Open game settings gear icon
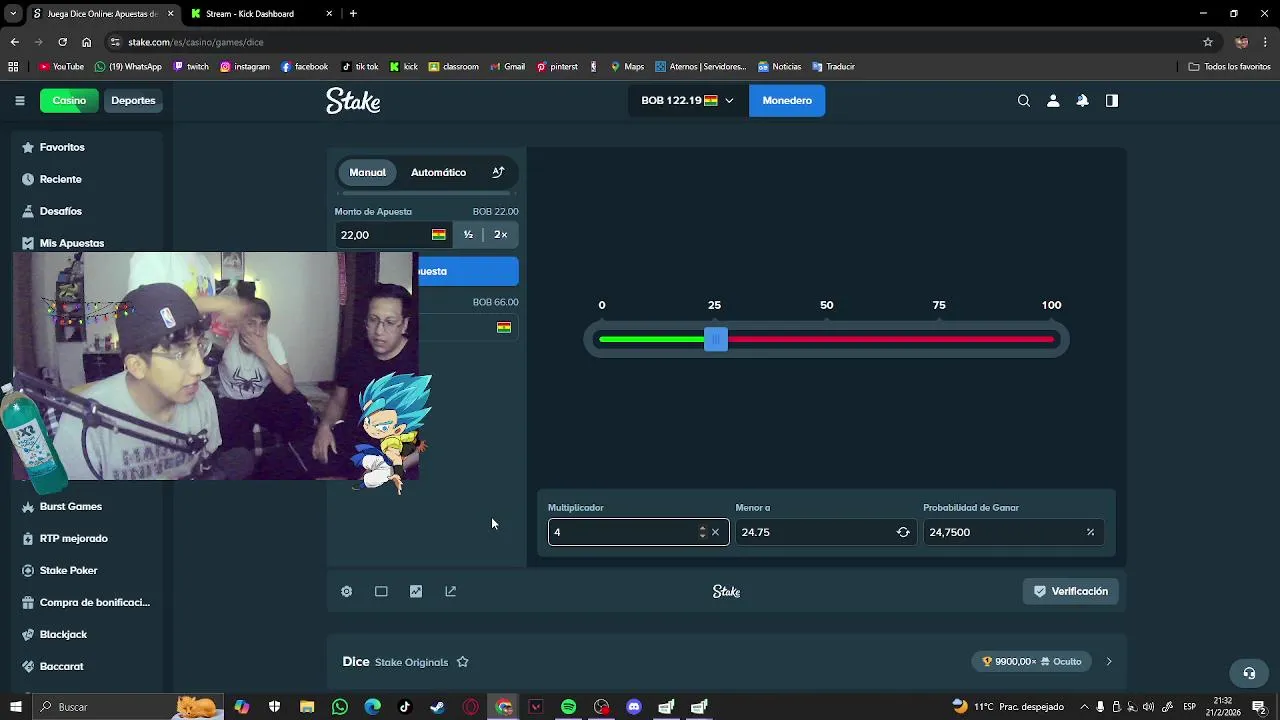The width and height of the screenshot is (1280, 720). coord(346,591)
